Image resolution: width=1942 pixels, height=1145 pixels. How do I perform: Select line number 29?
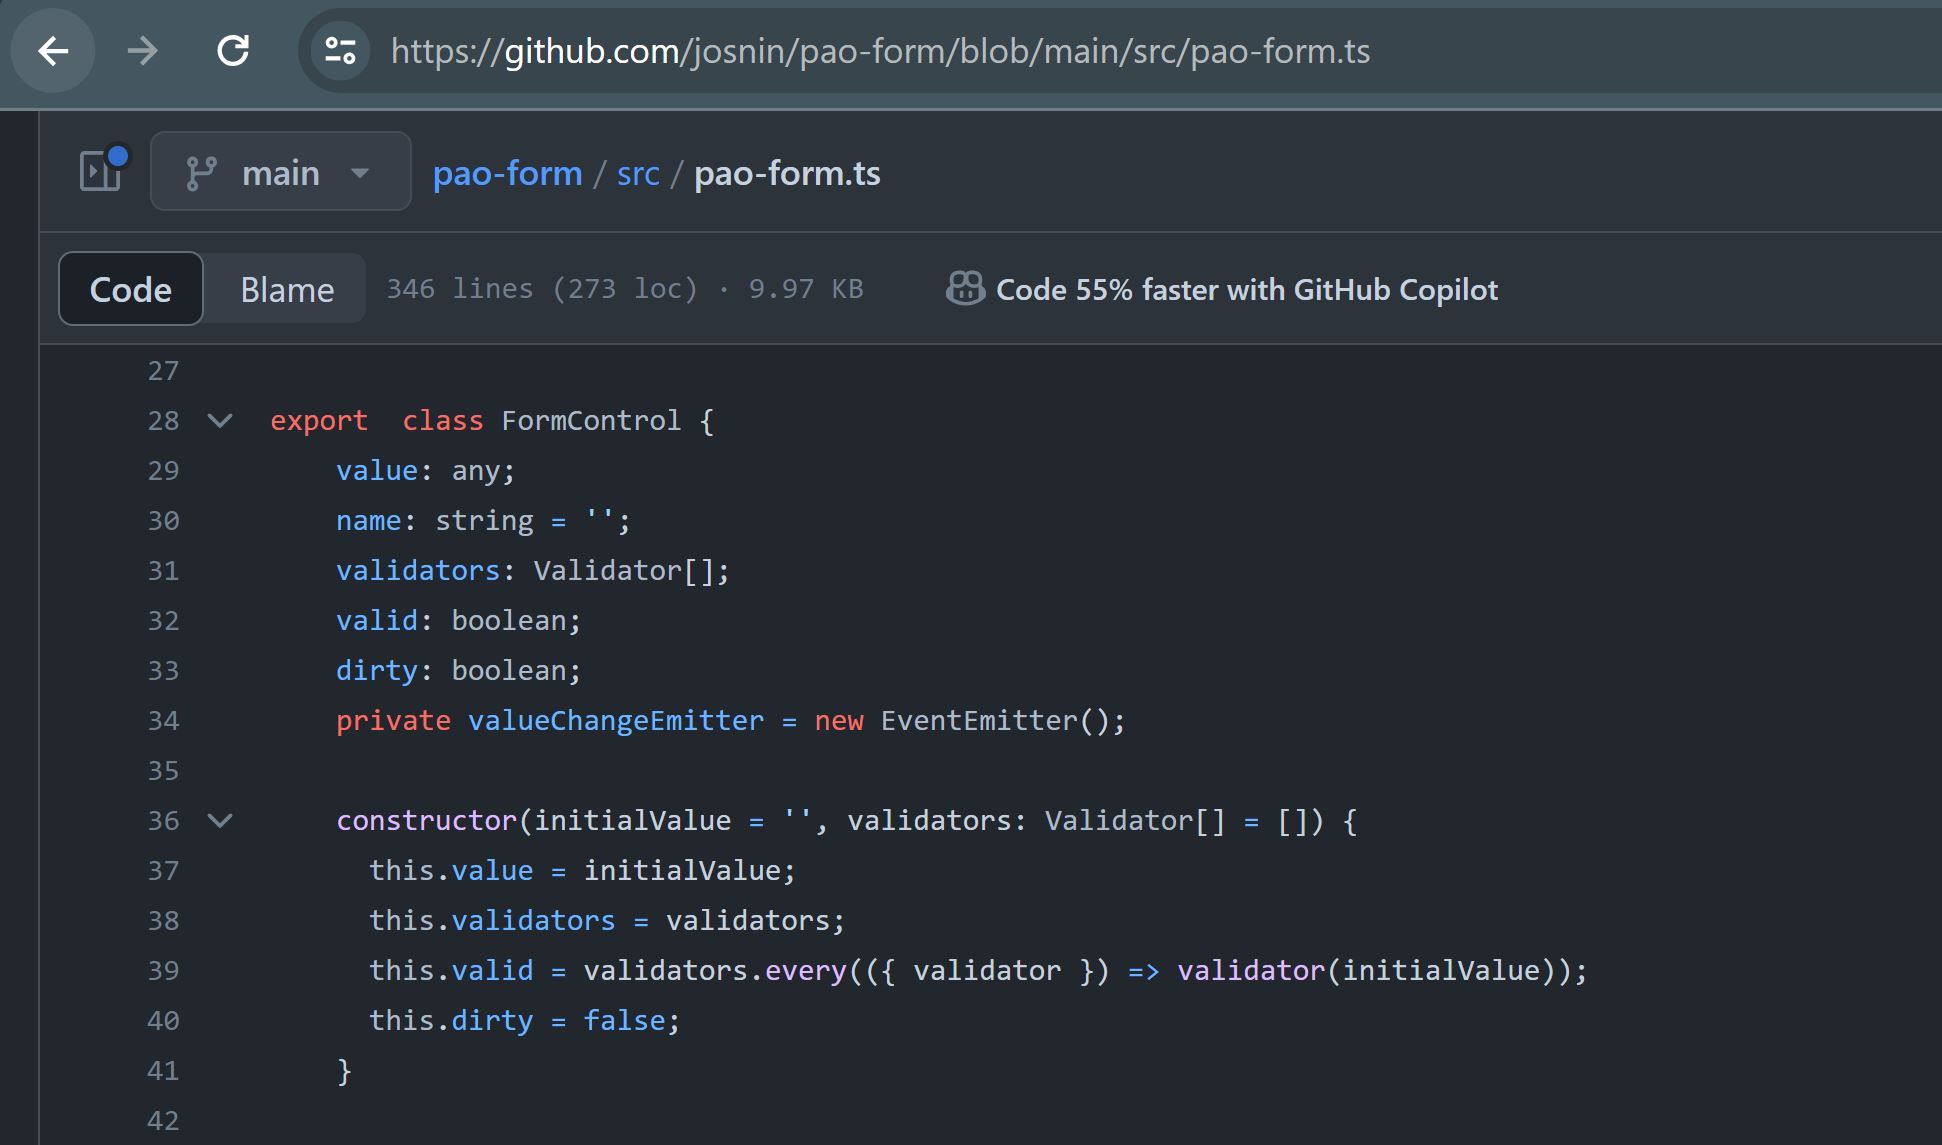click(164, 471)
